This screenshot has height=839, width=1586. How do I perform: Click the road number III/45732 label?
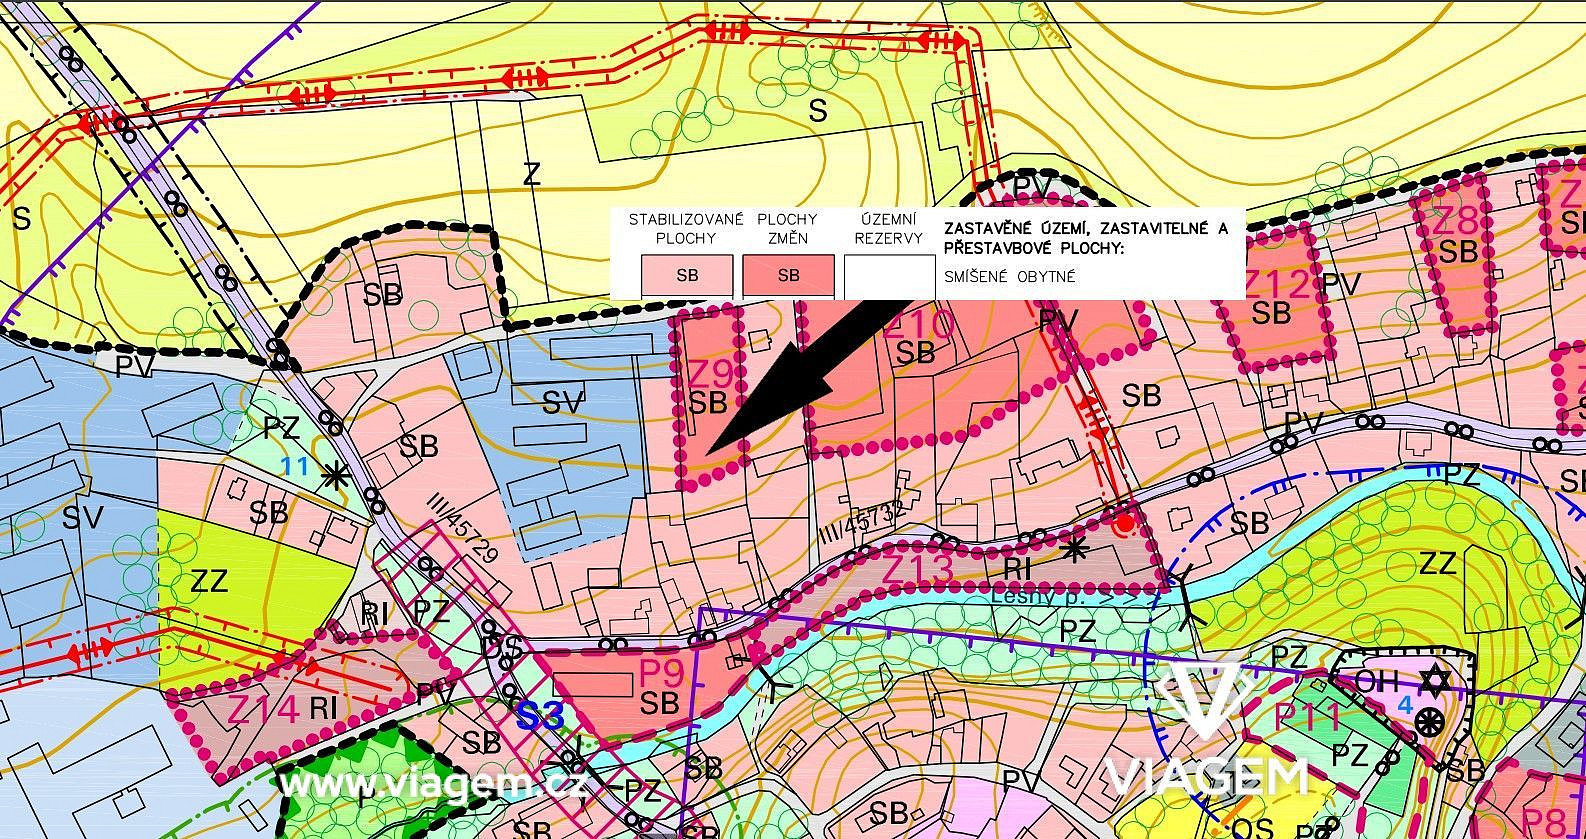coord(862,520)
